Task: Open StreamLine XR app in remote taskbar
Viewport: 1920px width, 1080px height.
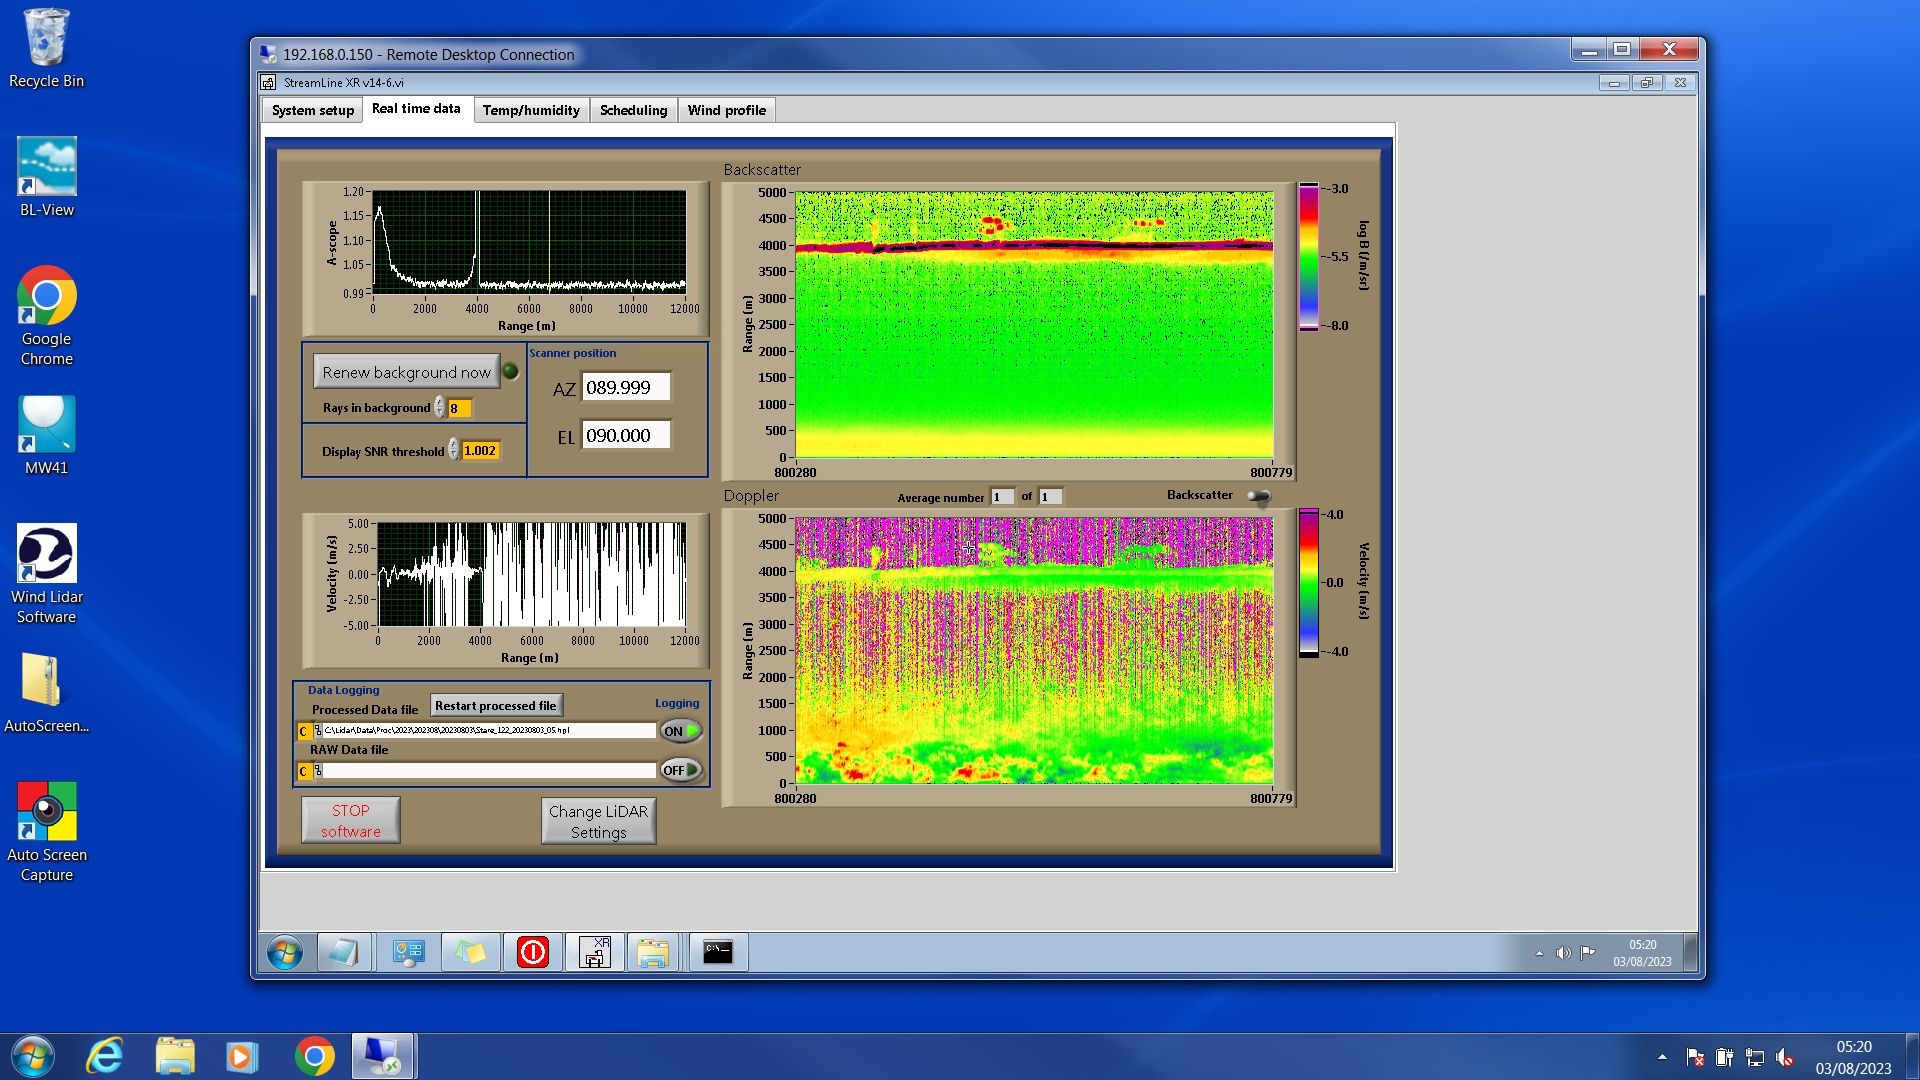Action: tap(595, 952)
